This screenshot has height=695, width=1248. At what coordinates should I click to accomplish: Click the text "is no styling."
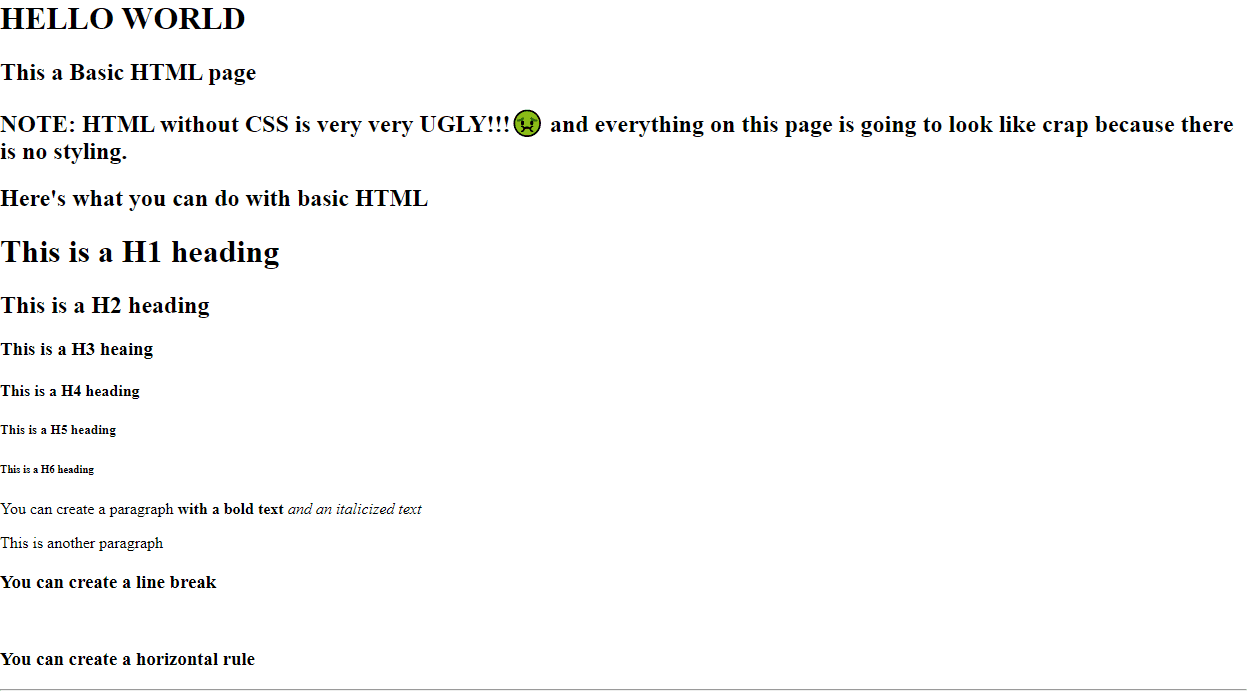click(64, 152)
